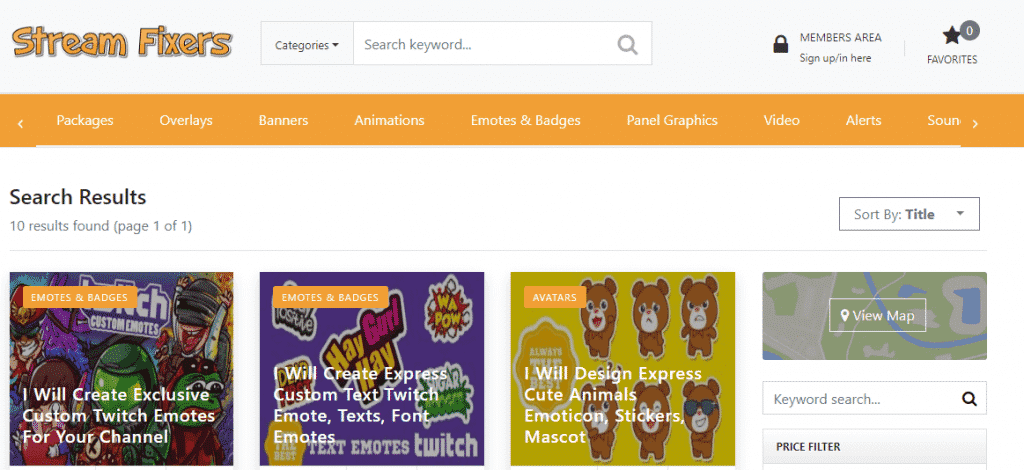Screen dimensions: 1024x470
Task: Click the Search Results heading
Action: tap(78, 197)
